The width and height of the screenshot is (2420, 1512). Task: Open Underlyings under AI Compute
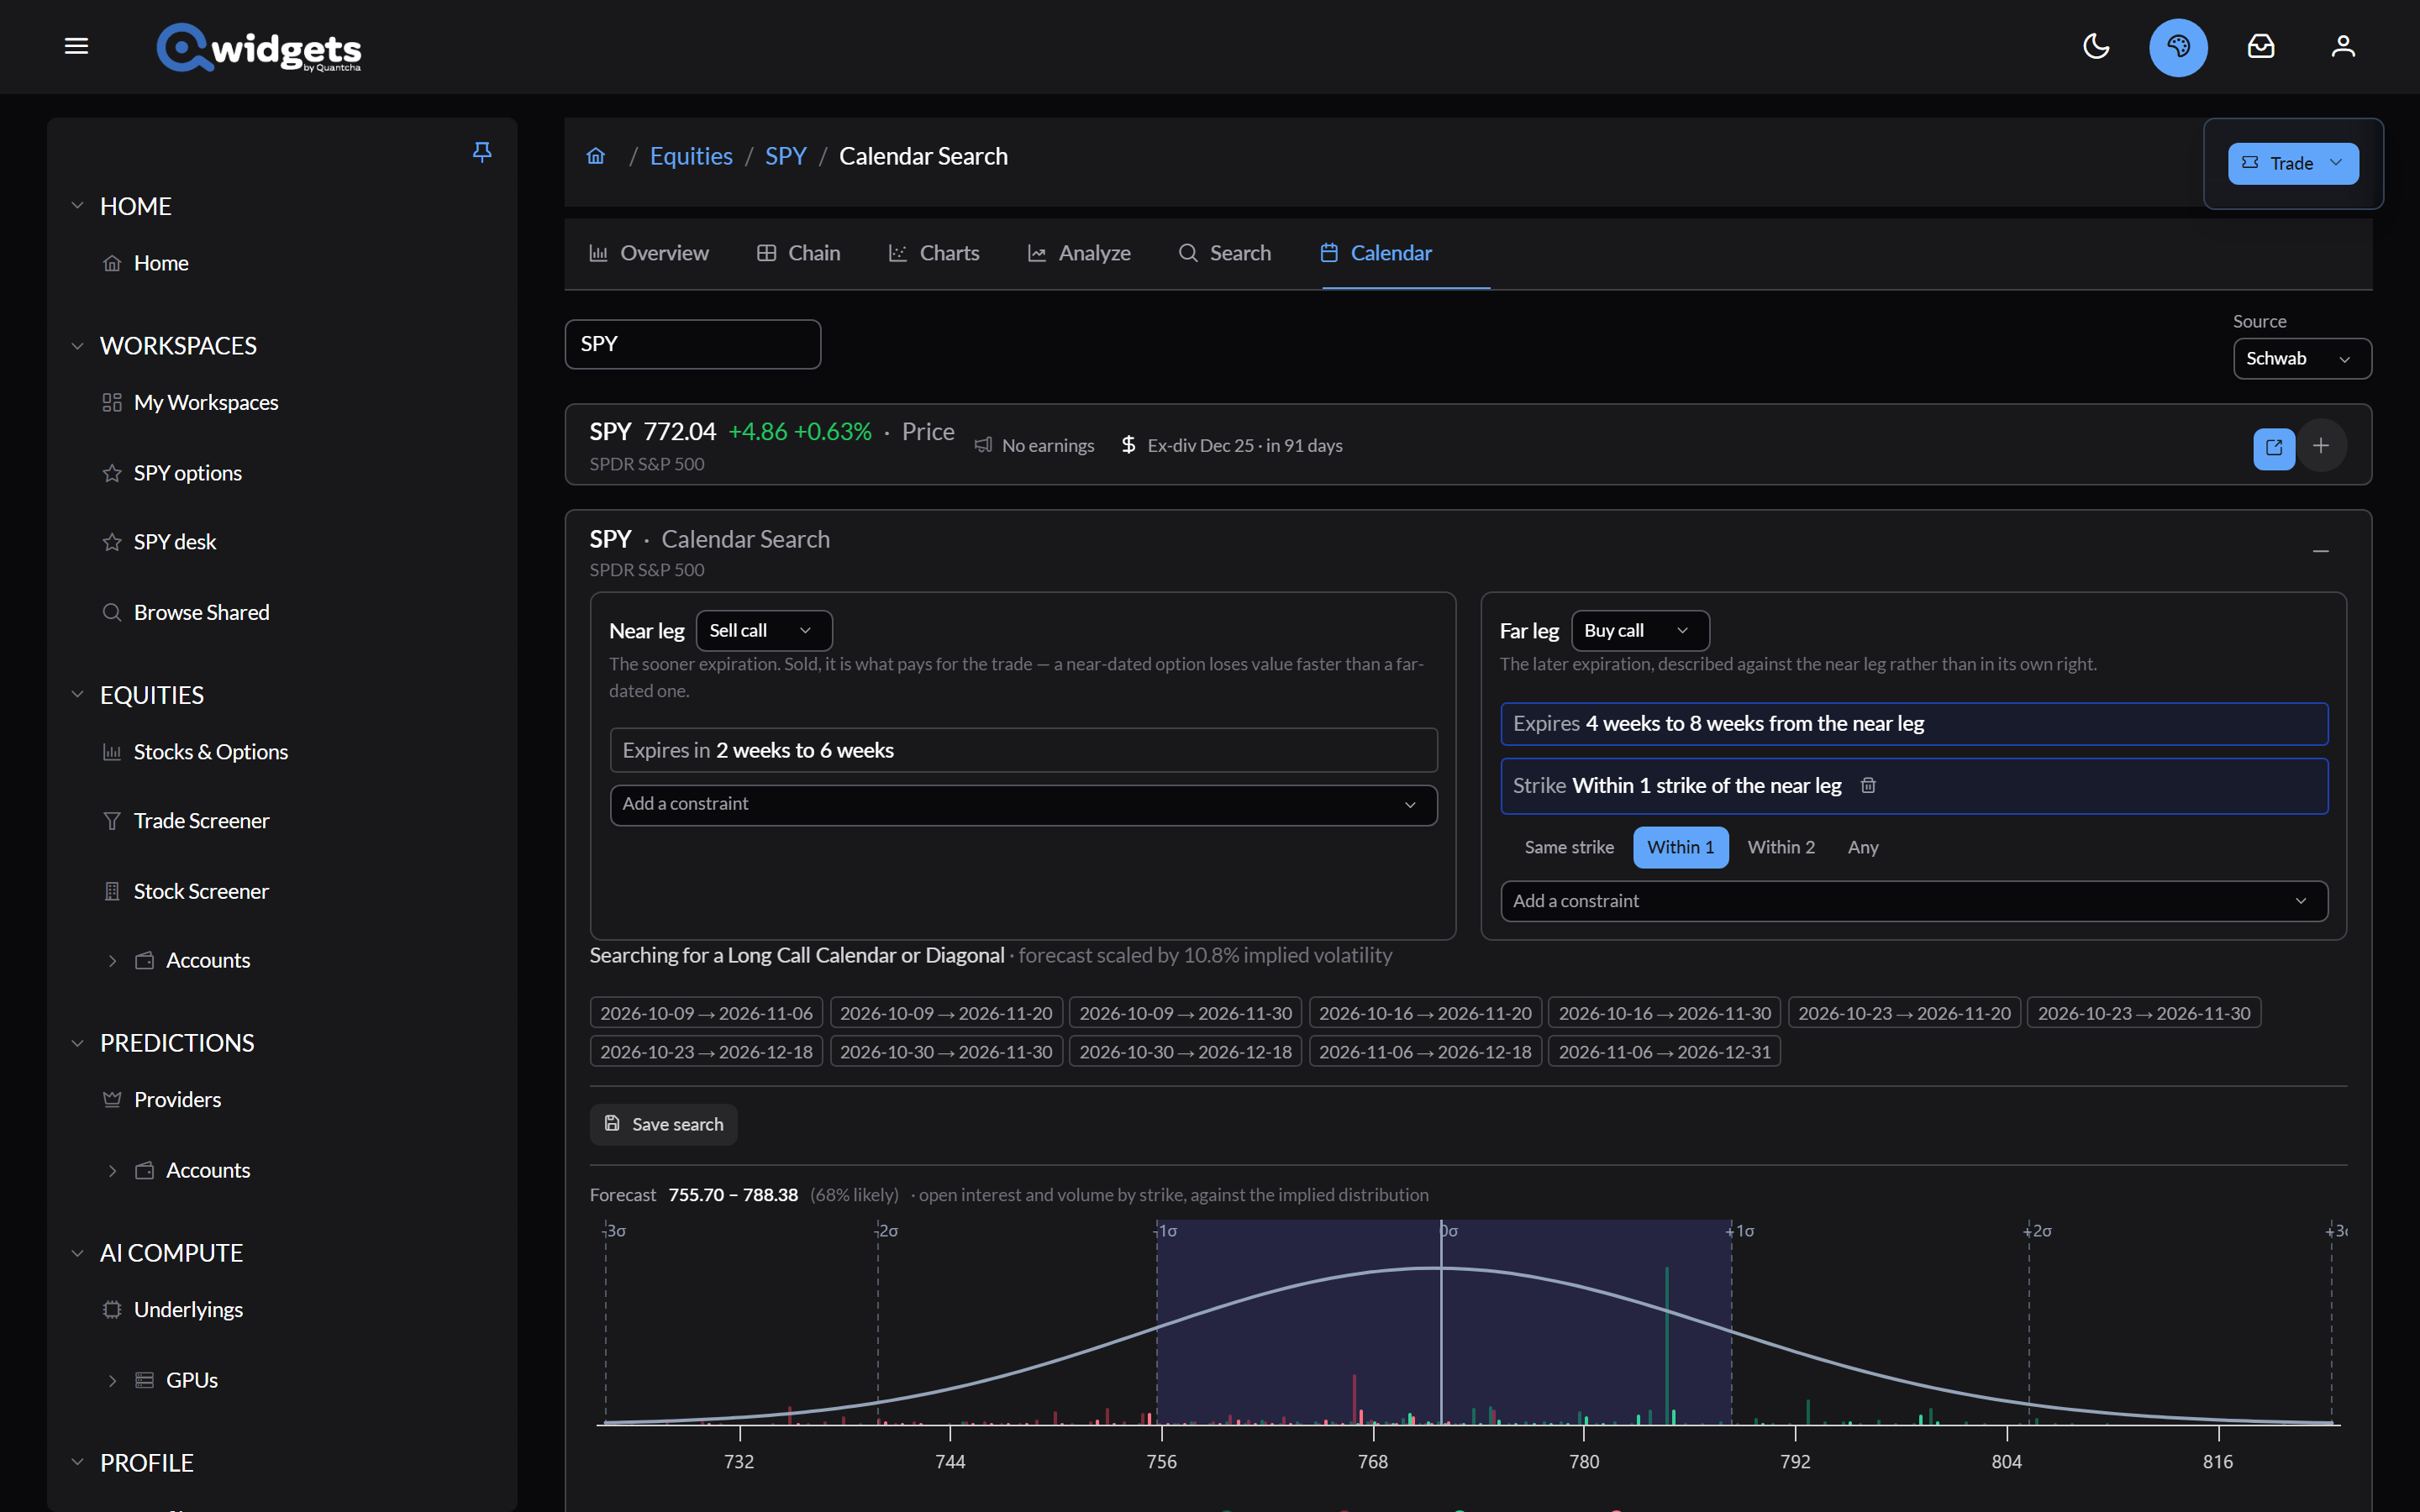[x=188, y=1310]
